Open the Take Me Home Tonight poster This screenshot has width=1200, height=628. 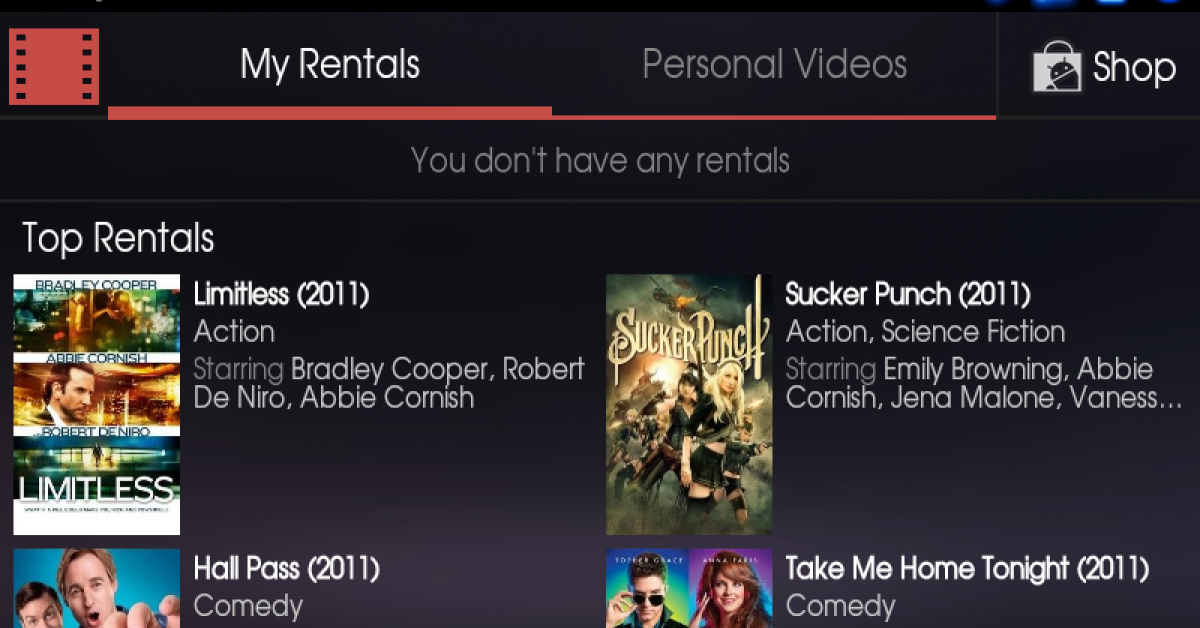click(x=689, y=588)
